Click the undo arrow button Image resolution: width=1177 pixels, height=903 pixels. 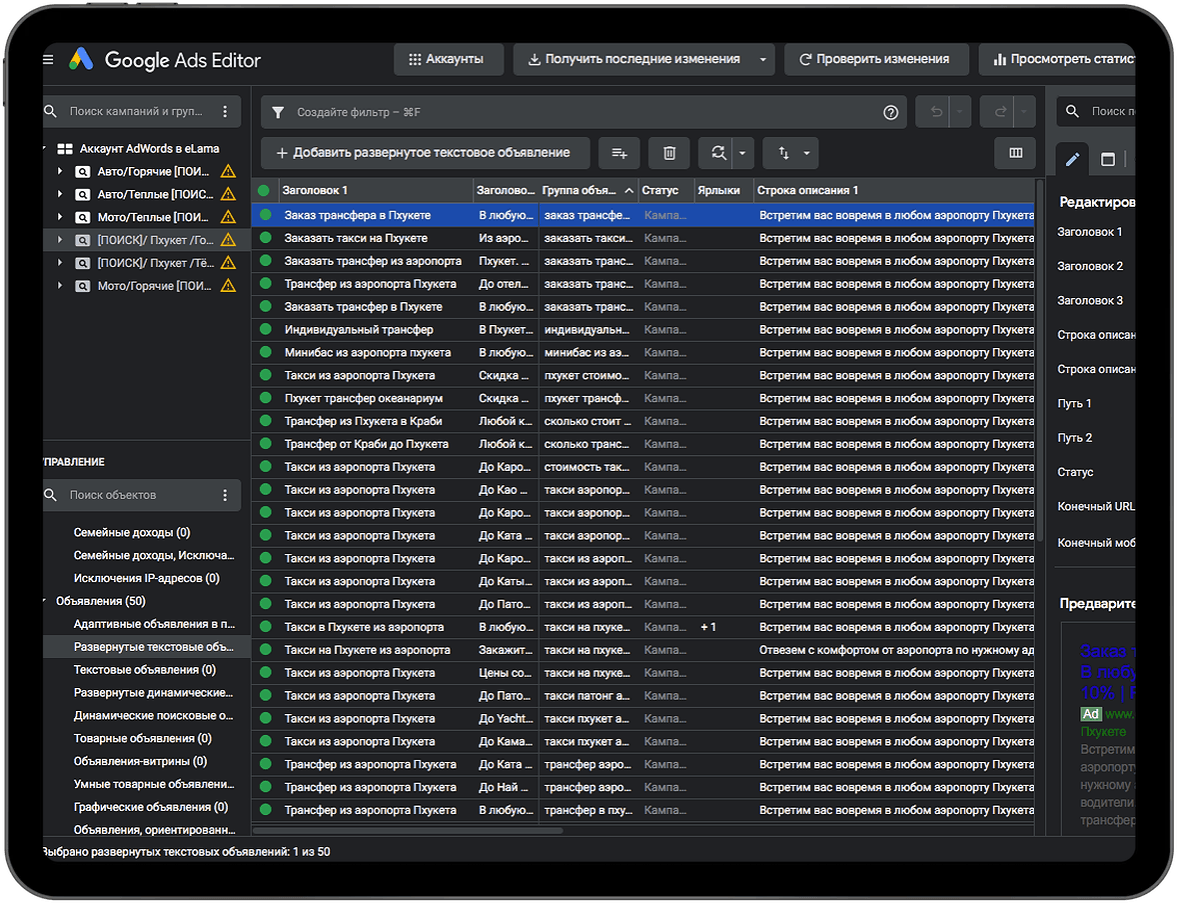point(936,113)
